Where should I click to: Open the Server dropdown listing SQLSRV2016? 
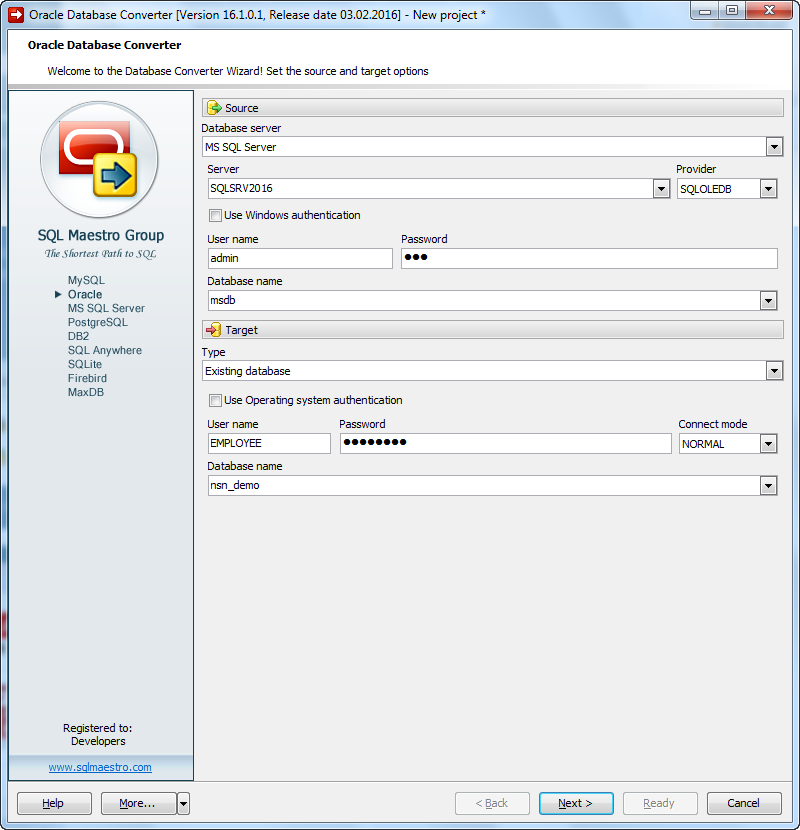661,188
